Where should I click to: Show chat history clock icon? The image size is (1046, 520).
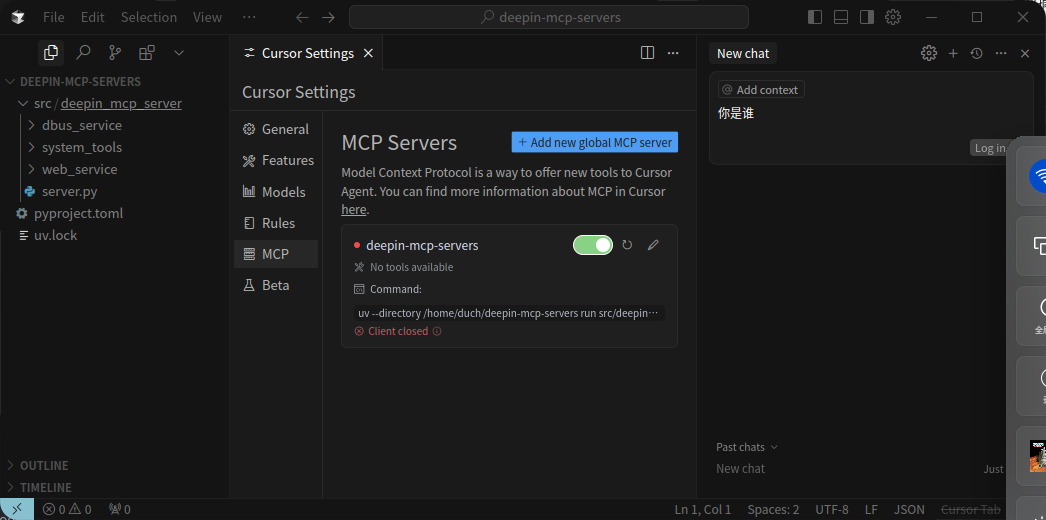tap(977, 53)
